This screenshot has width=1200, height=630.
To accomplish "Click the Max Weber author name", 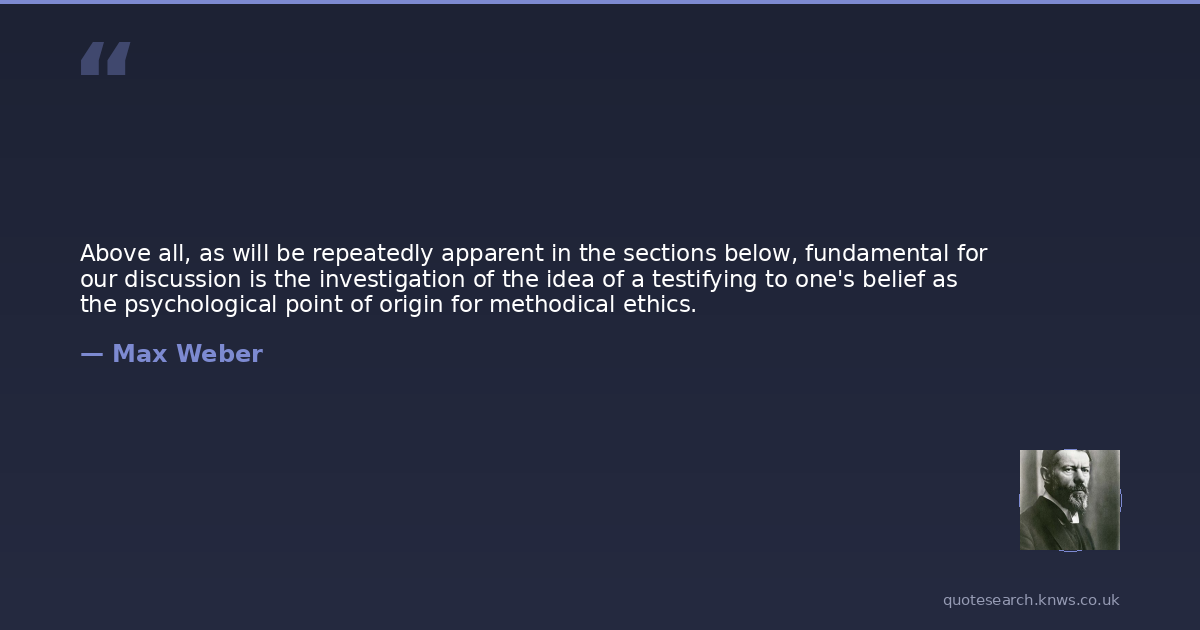I will coord(187,354).
